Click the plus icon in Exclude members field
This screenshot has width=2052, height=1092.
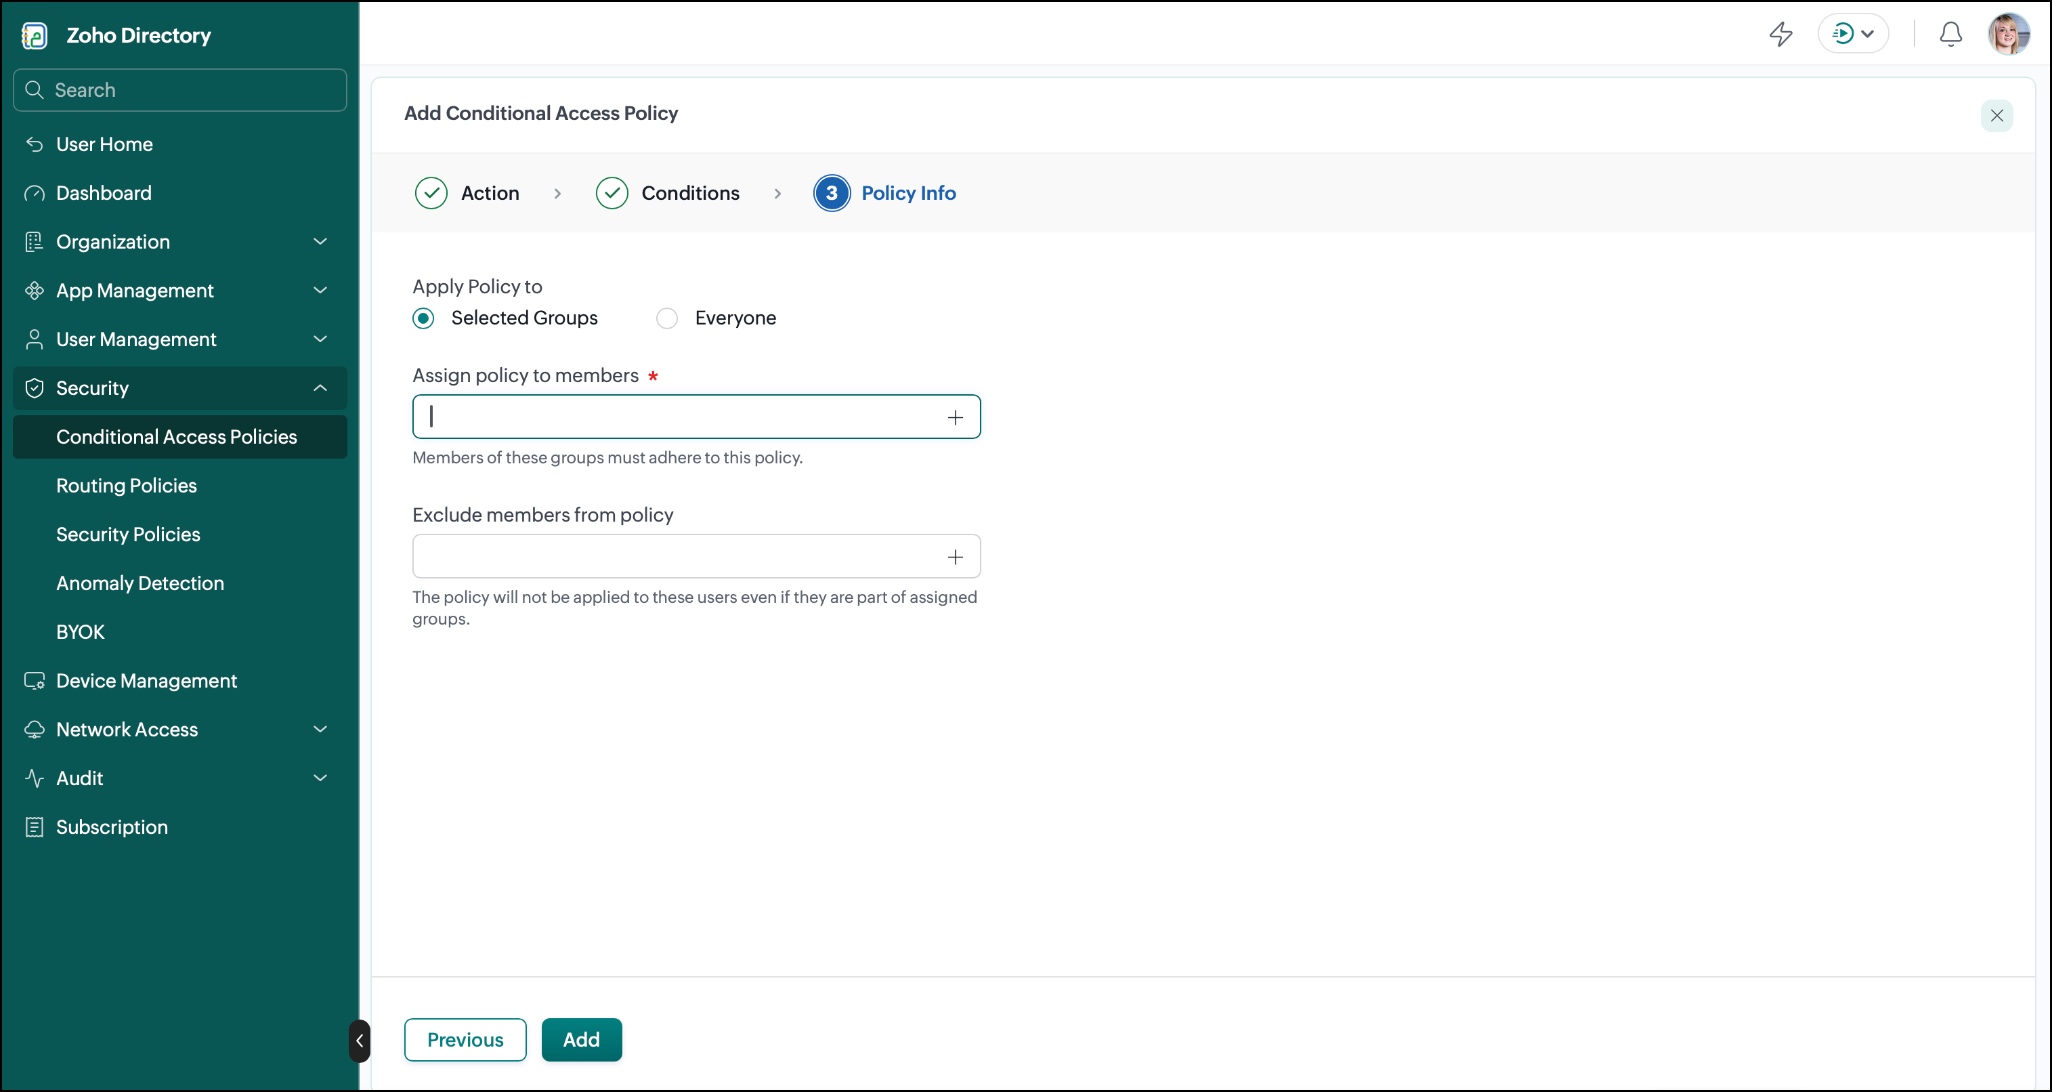(x=955, y=557)
